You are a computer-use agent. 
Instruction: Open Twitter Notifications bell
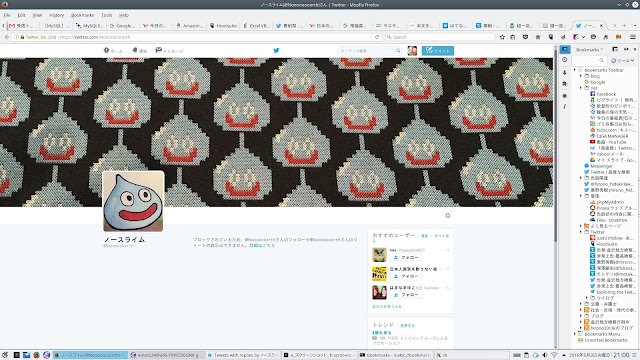(140, 51)
